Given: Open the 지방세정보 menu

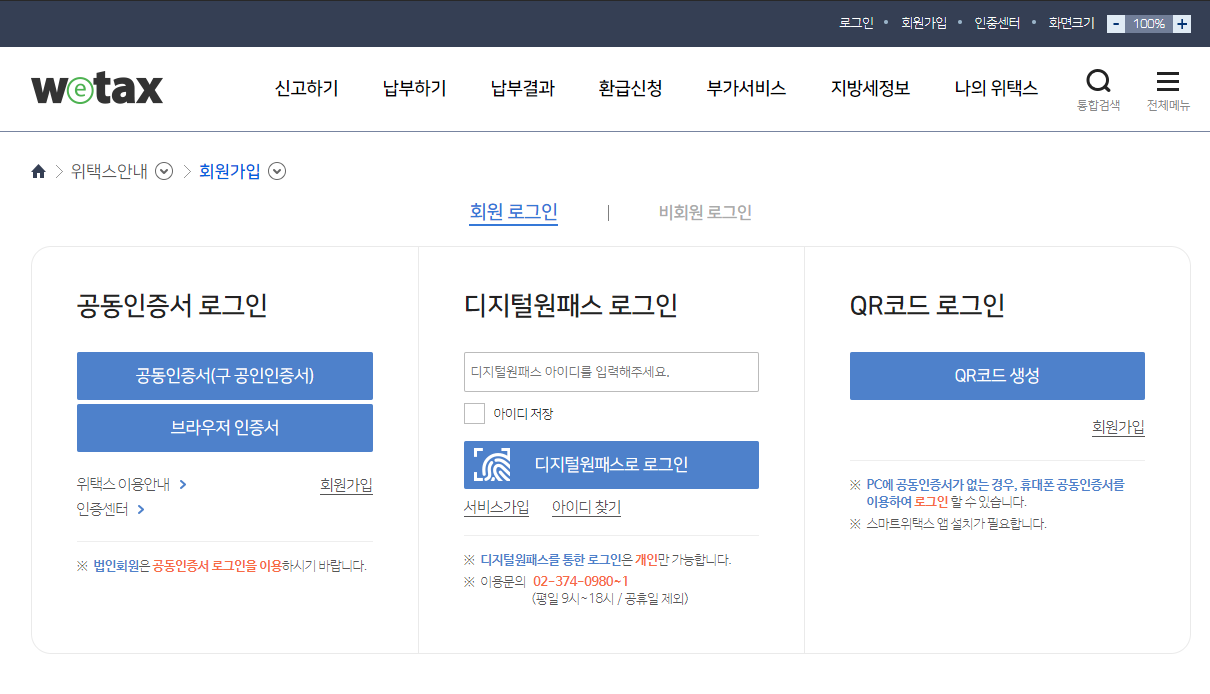Looking at the screenshot, I should [x=871, y=88].
